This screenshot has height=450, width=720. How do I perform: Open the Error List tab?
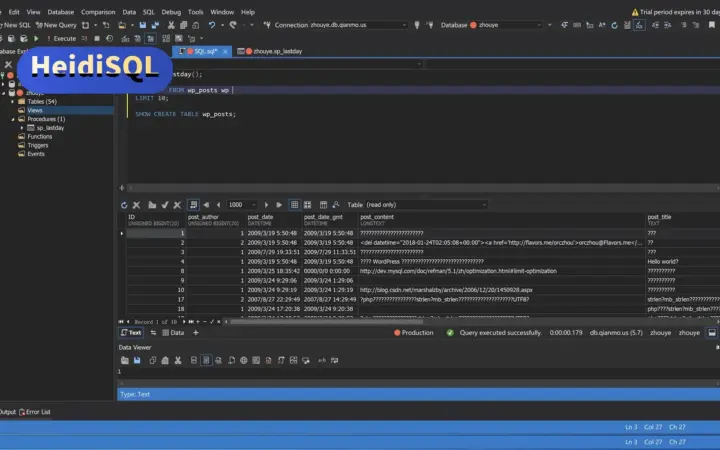(35, 412)
